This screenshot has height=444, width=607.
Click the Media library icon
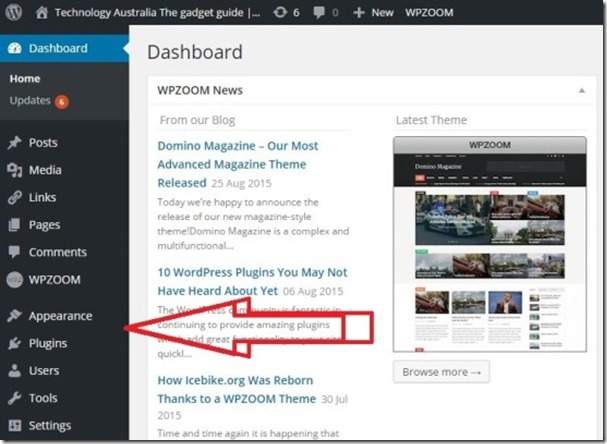click(14, 170)
